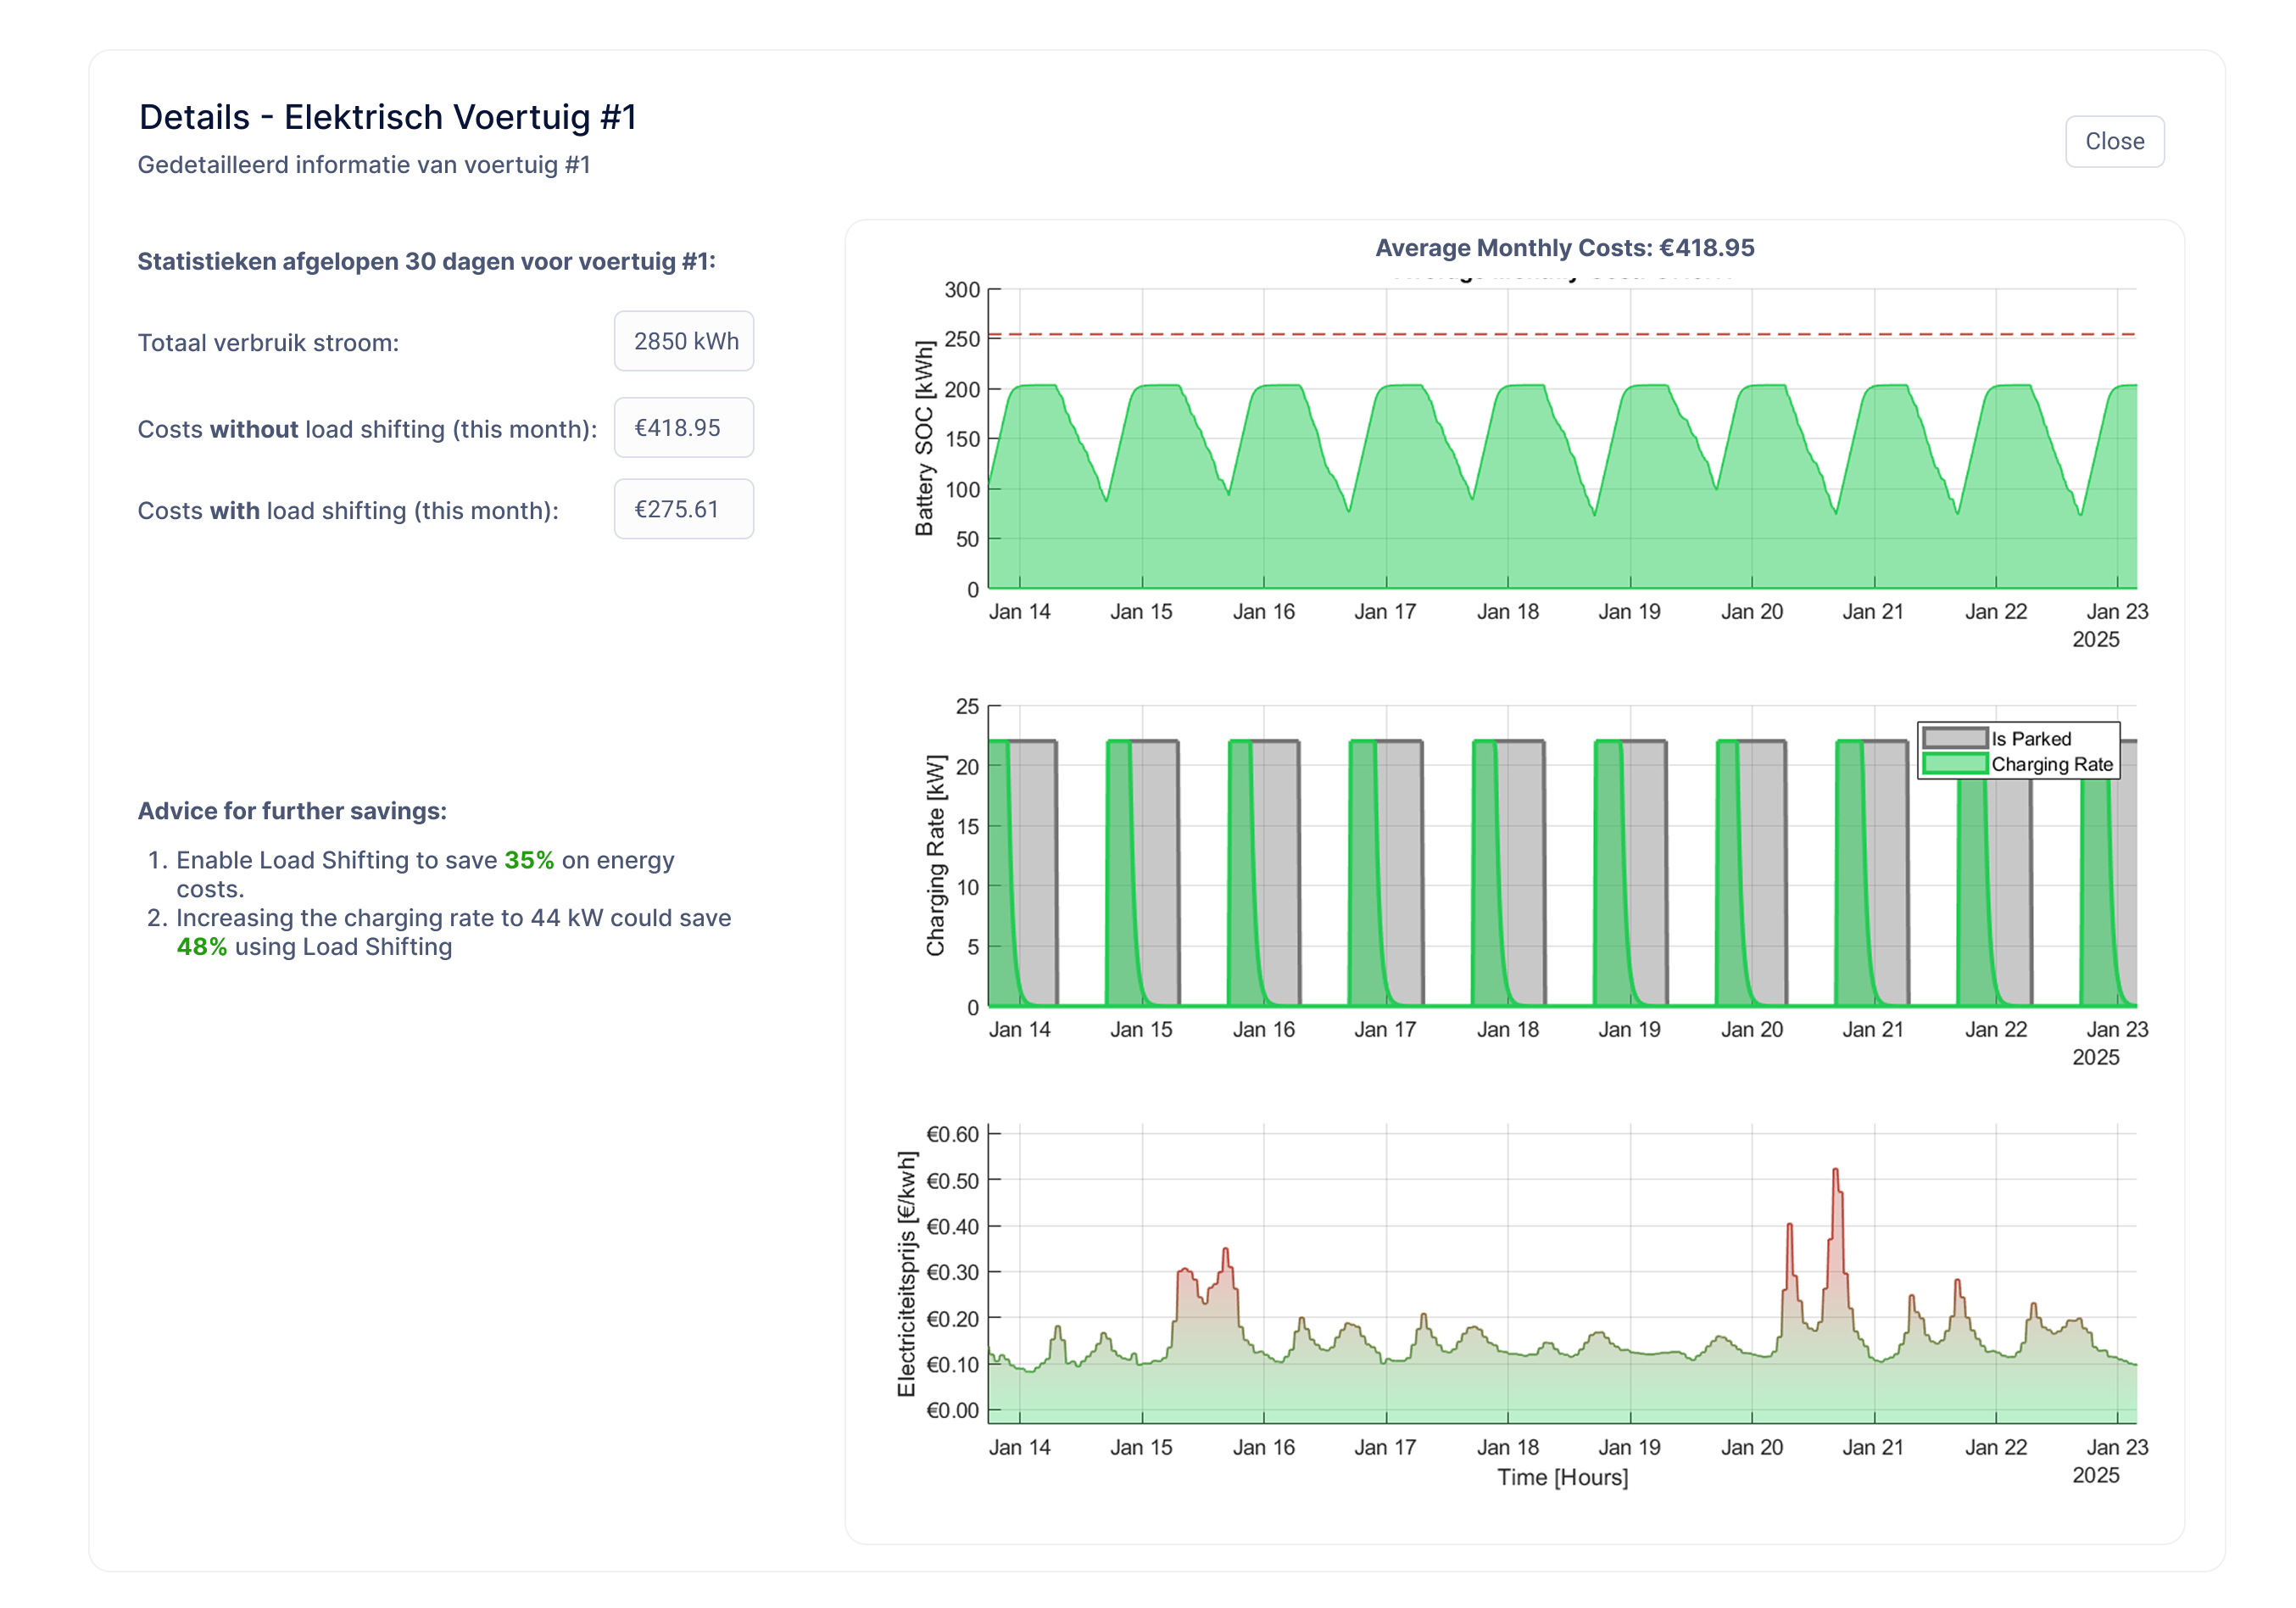Image resolution: width=2296 pixels, height=1608 pixels.
Task: Click the Electriciteitsprijs y-axis label
Action: click(x=907, y=1273)
